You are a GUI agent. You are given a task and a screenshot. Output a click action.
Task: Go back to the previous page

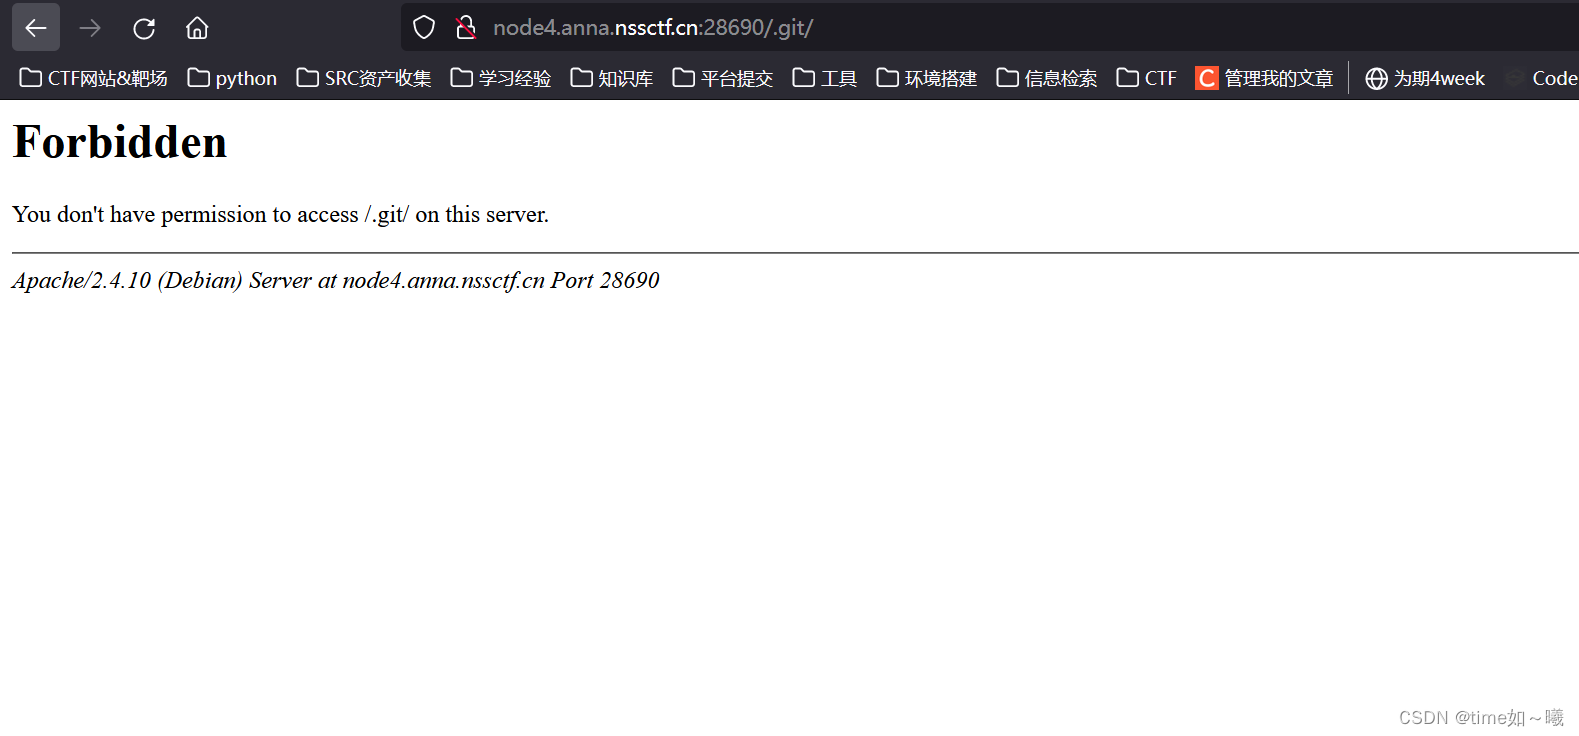(36, 28)
